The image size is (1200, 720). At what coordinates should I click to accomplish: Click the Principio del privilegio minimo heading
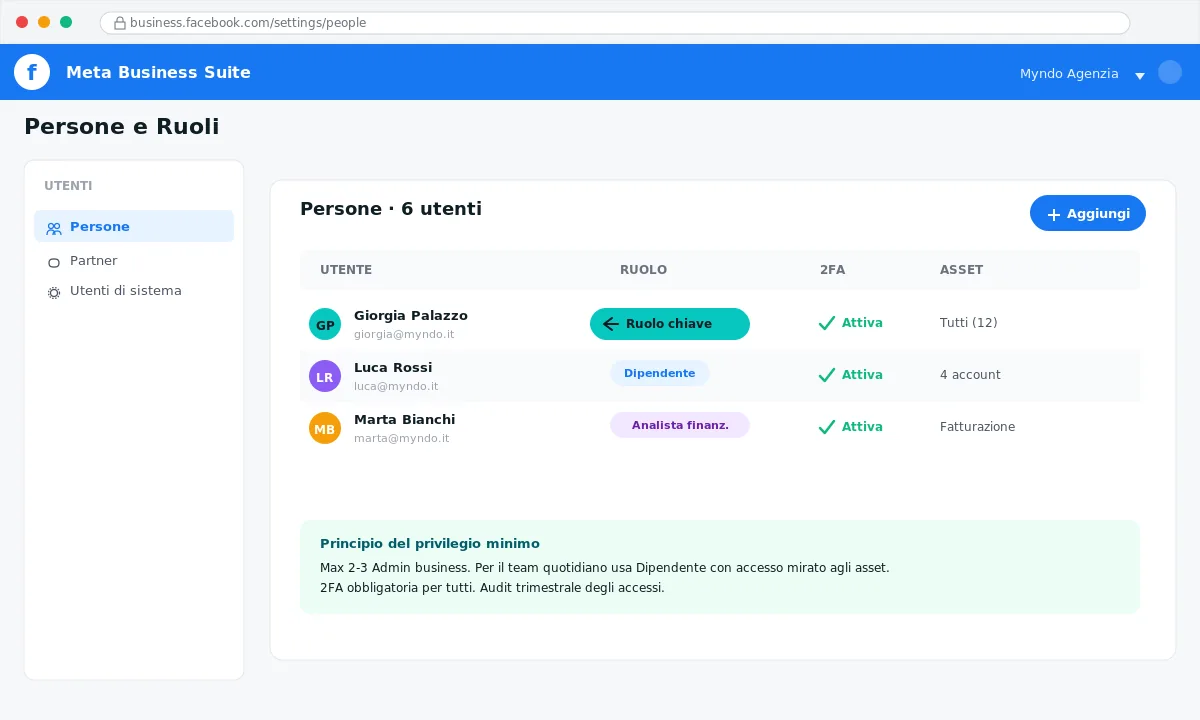tap(430, 544)
